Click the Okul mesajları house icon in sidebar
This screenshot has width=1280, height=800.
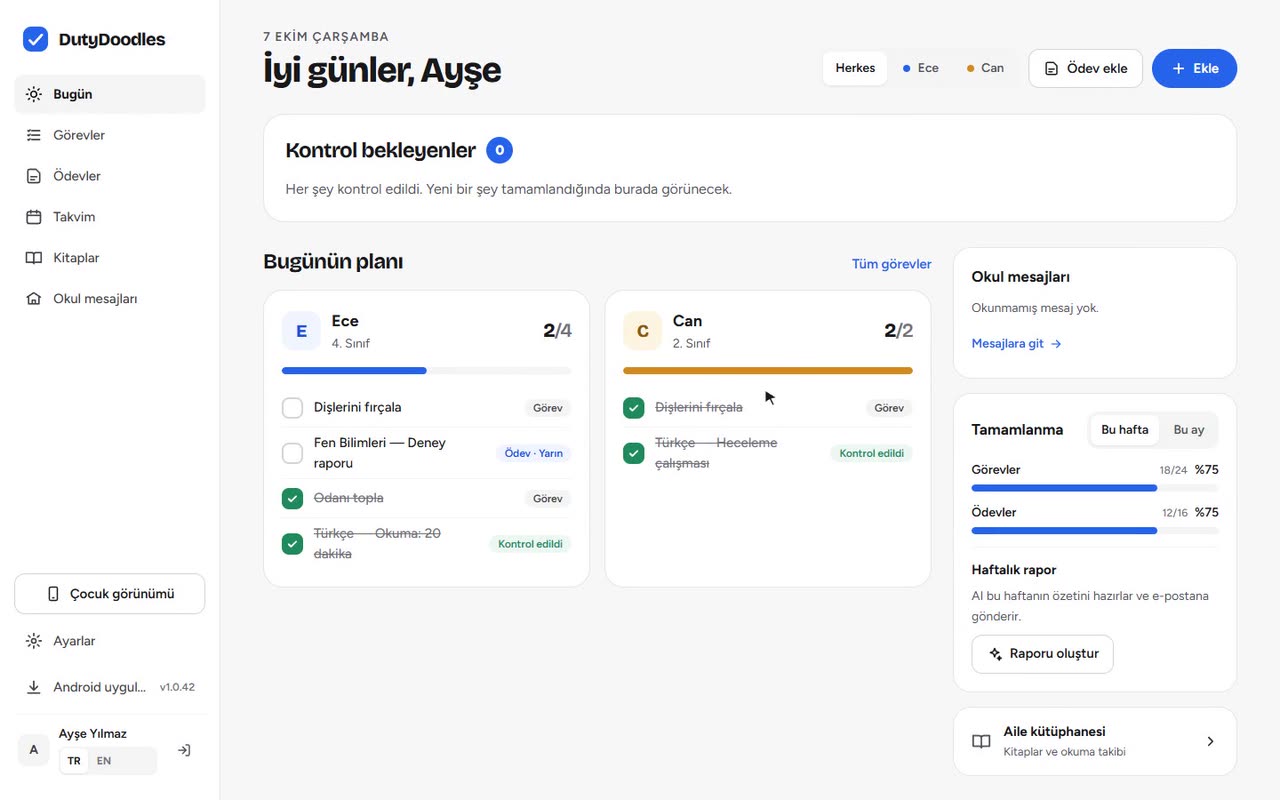(x=34, y=299)
